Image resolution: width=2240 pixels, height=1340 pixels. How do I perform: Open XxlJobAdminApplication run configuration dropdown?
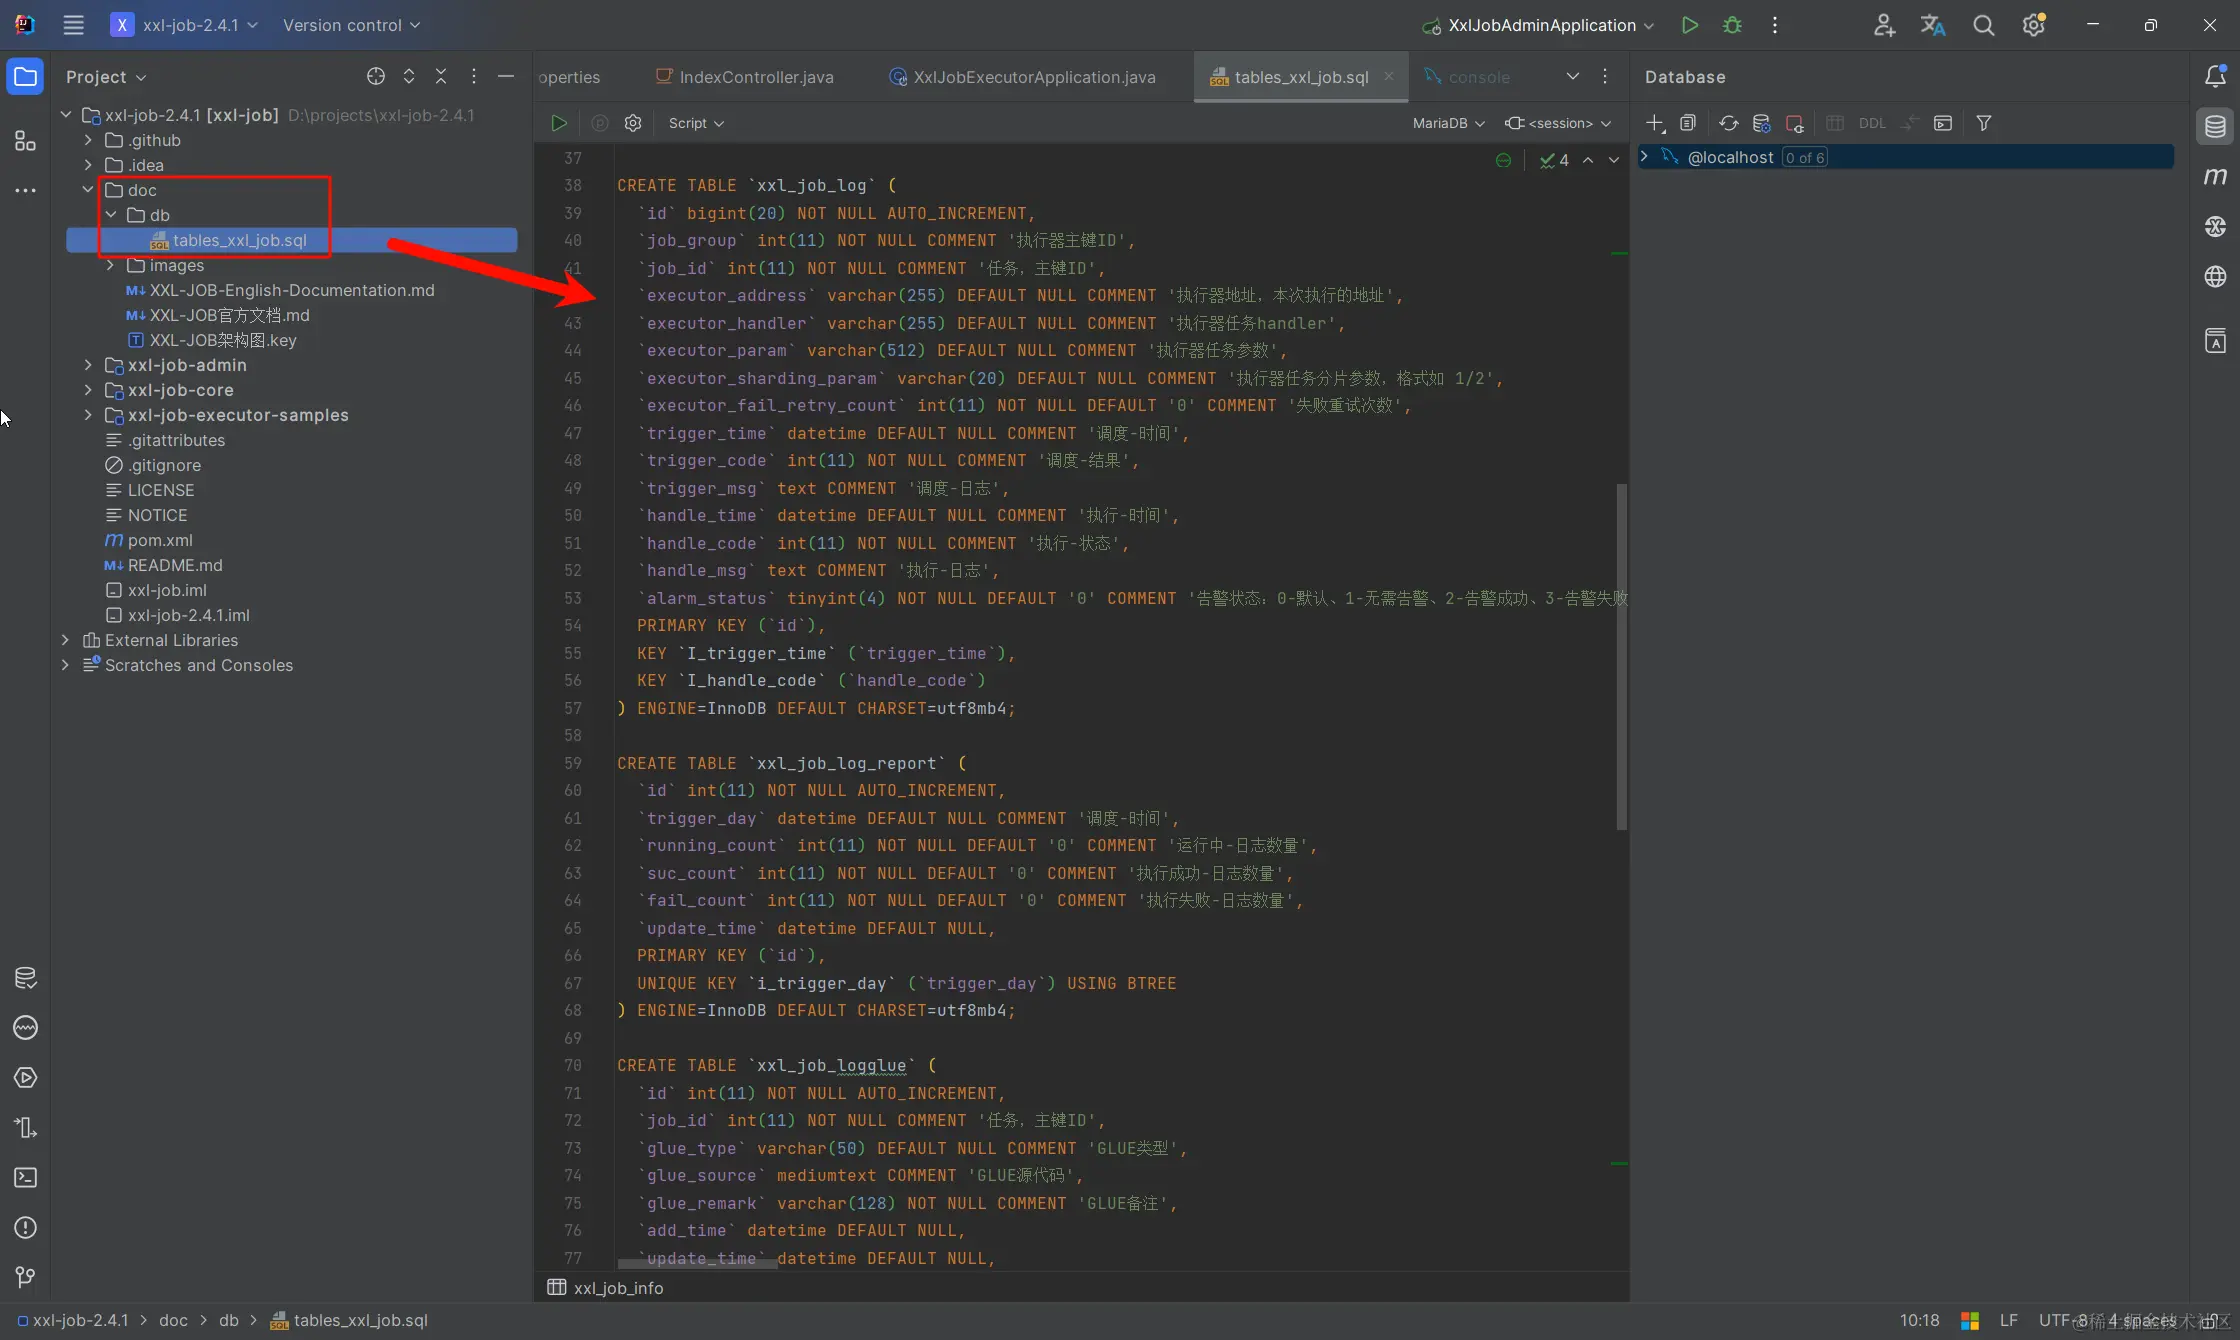click(1540, 25)
